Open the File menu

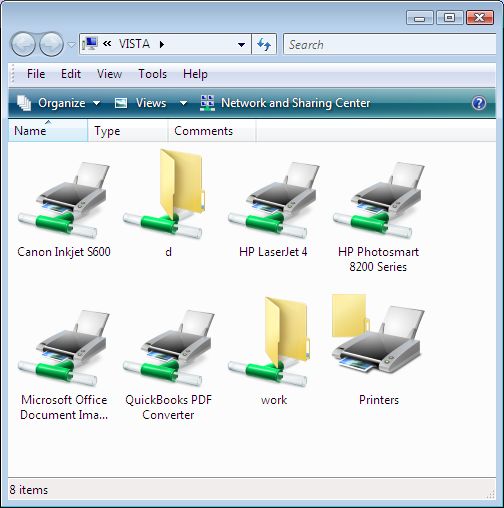click(36, 74)
